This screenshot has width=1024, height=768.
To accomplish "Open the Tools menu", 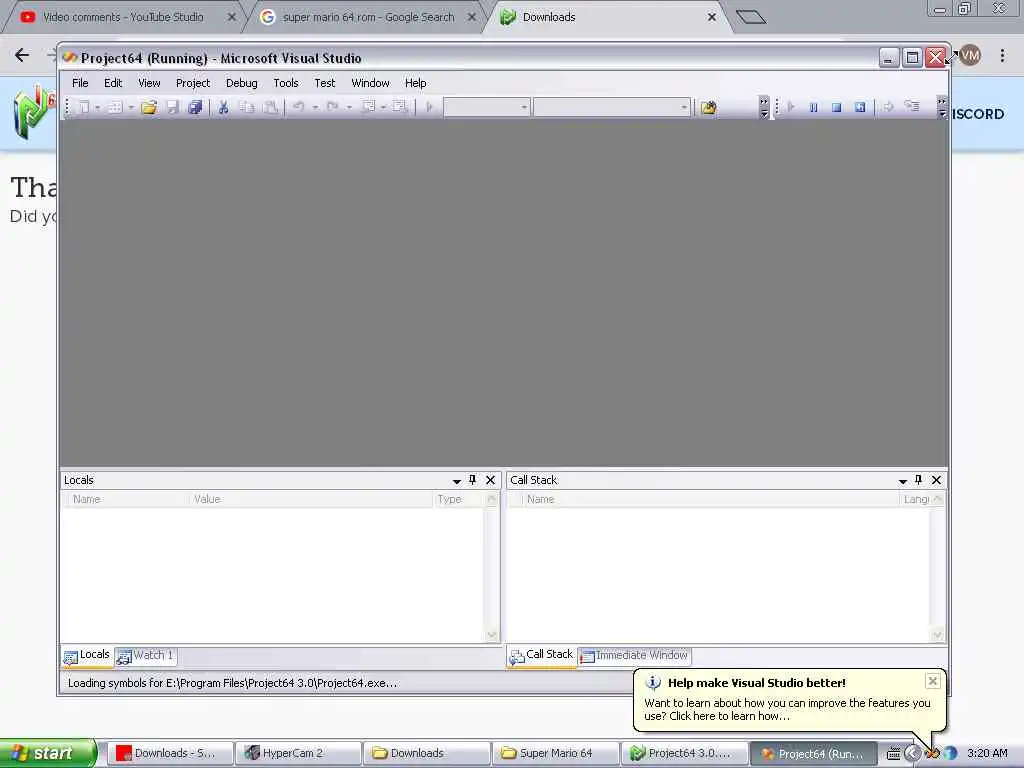I will [x=285, y=83].
